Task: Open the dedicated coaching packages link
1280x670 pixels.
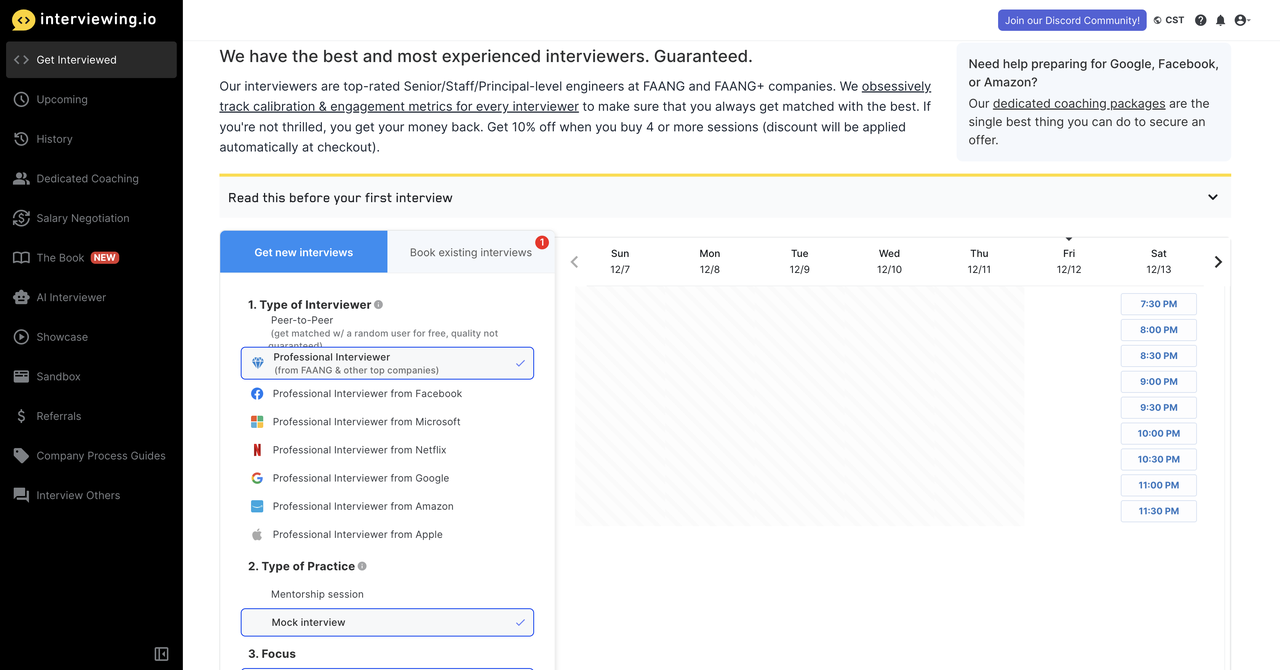Action: pos(1078,103)
